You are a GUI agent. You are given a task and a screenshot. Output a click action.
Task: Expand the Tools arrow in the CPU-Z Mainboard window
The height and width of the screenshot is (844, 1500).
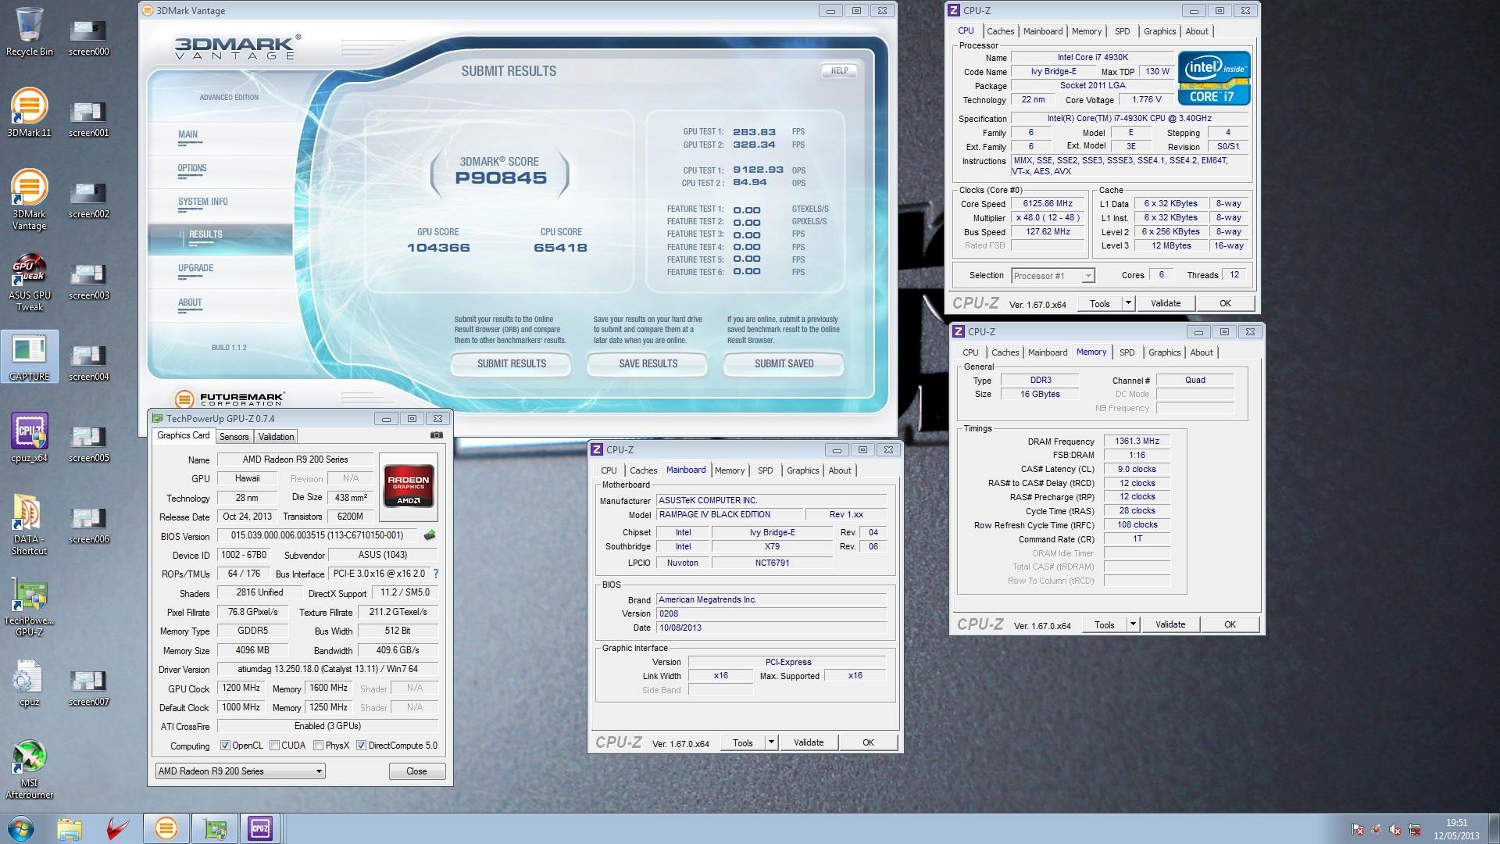tap(771, 742)
